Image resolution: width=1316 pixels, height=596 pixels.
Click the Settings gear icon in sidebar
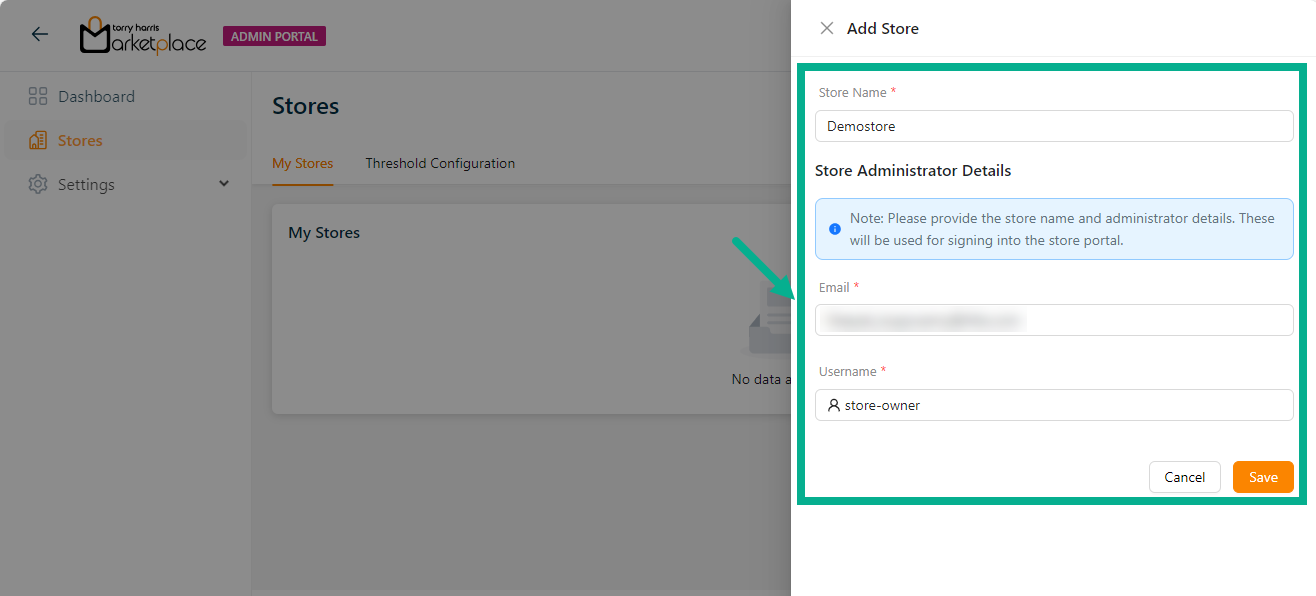[x=38, y=185]
